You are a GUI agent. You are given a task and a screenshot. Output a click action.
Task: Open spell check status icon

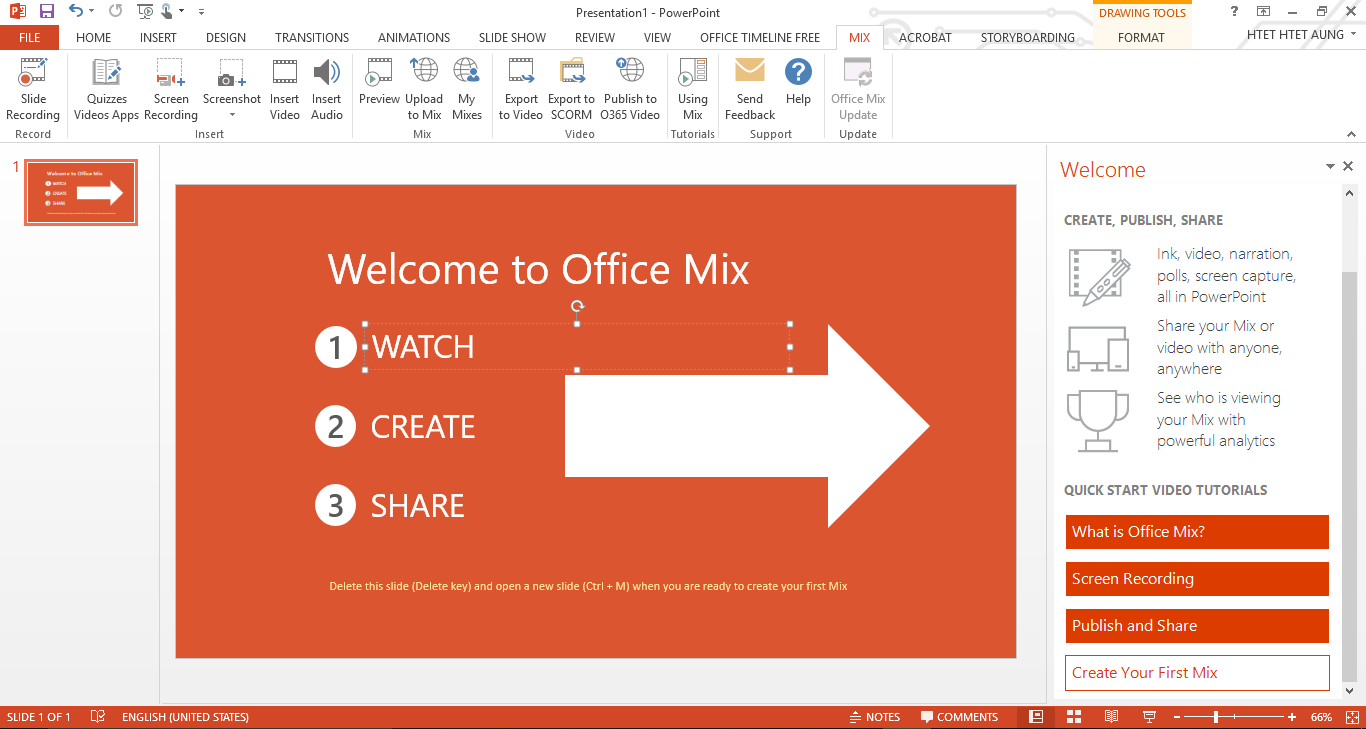click(x=98, y=717)
